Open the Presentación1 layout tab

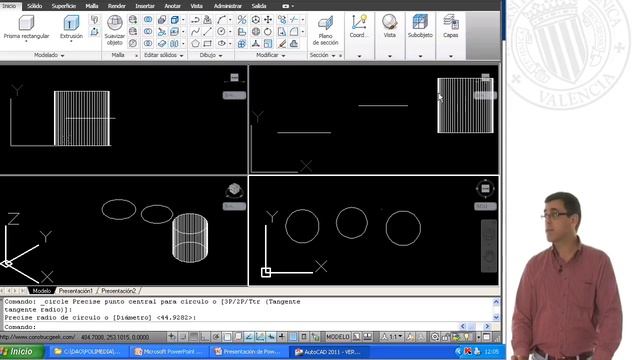tap(76, 291)
